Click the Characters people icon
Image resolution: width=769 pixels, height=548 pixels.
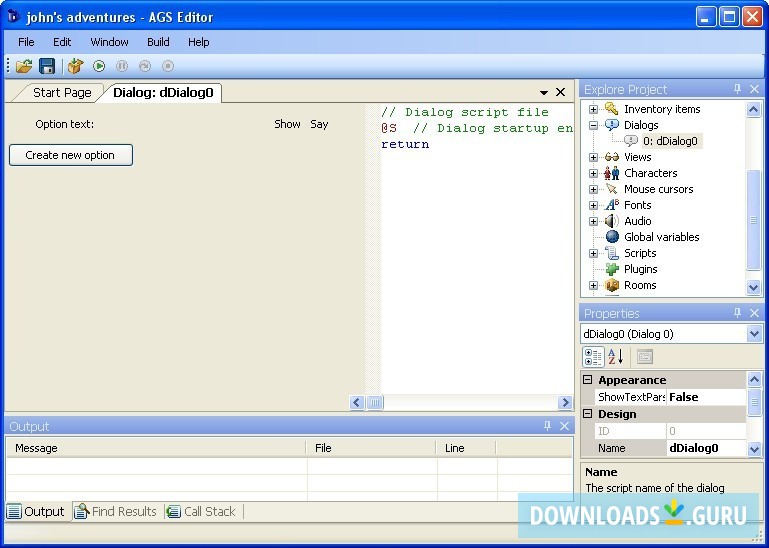[612, 173]
